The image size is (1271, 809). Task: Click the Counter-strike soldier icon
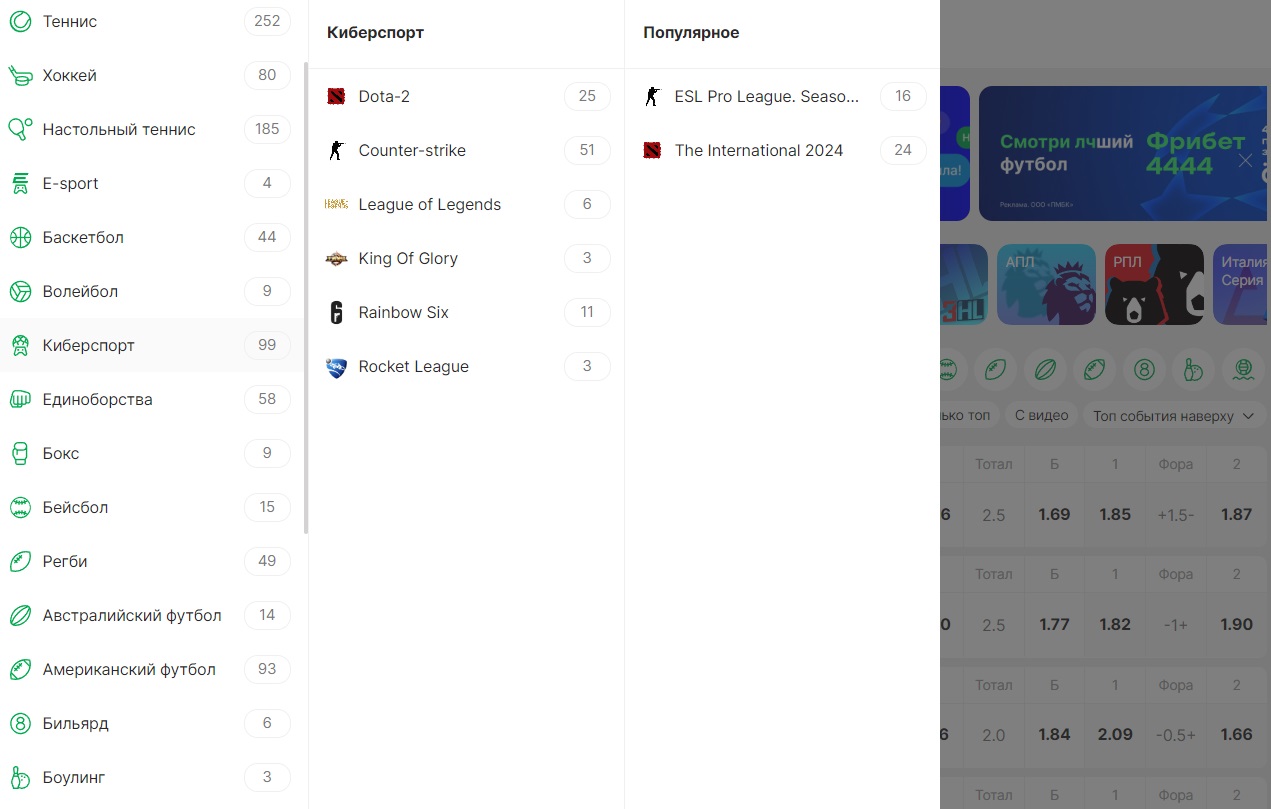[x=336, y=150]
